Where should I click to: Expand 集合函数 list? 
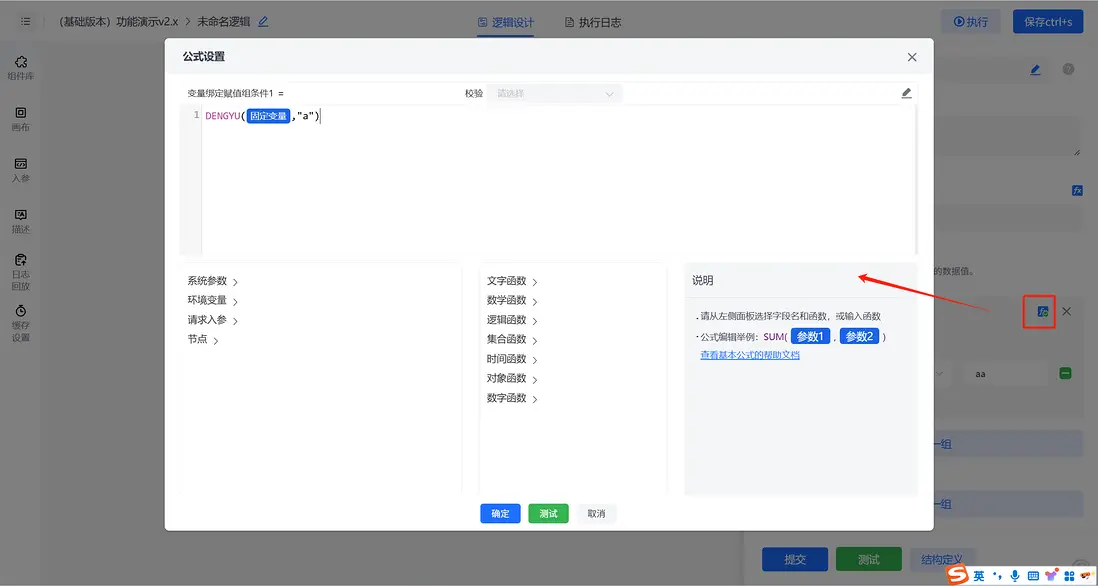click(x=512, y=340)
